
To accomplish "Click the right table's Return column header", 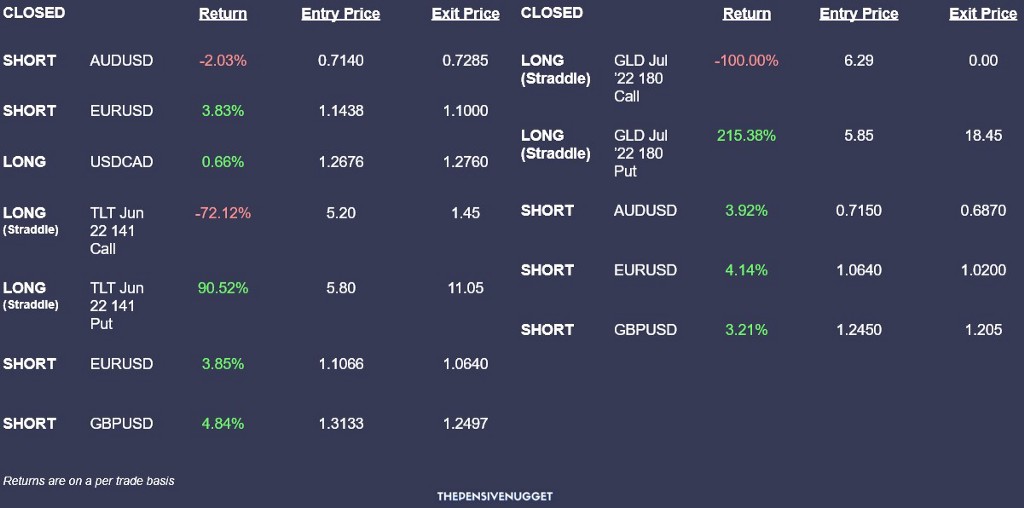I will click(746, 14).
